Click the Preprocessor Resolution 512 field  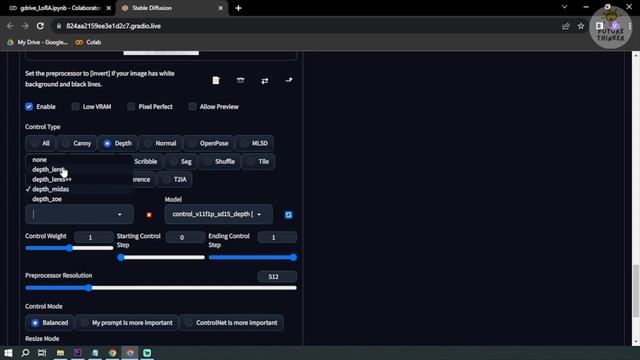click(x=277, y=277)
